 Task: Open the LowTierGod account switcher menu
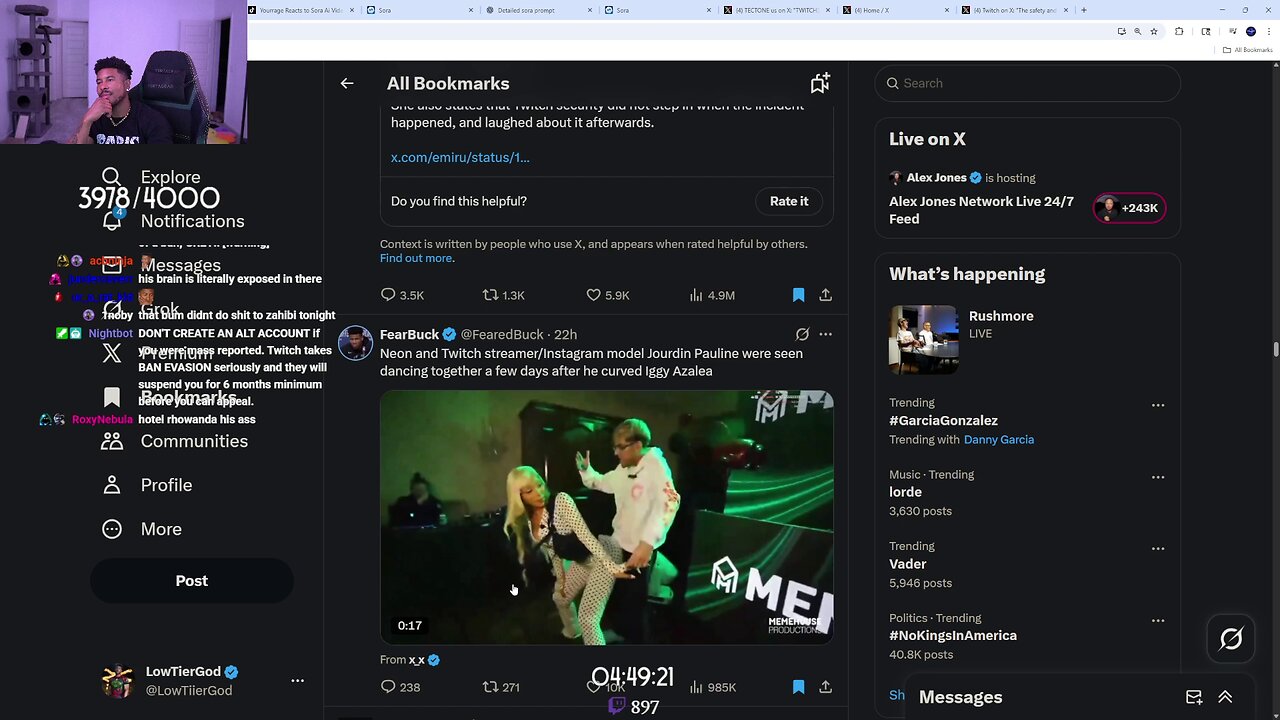[x=297, y=680]
